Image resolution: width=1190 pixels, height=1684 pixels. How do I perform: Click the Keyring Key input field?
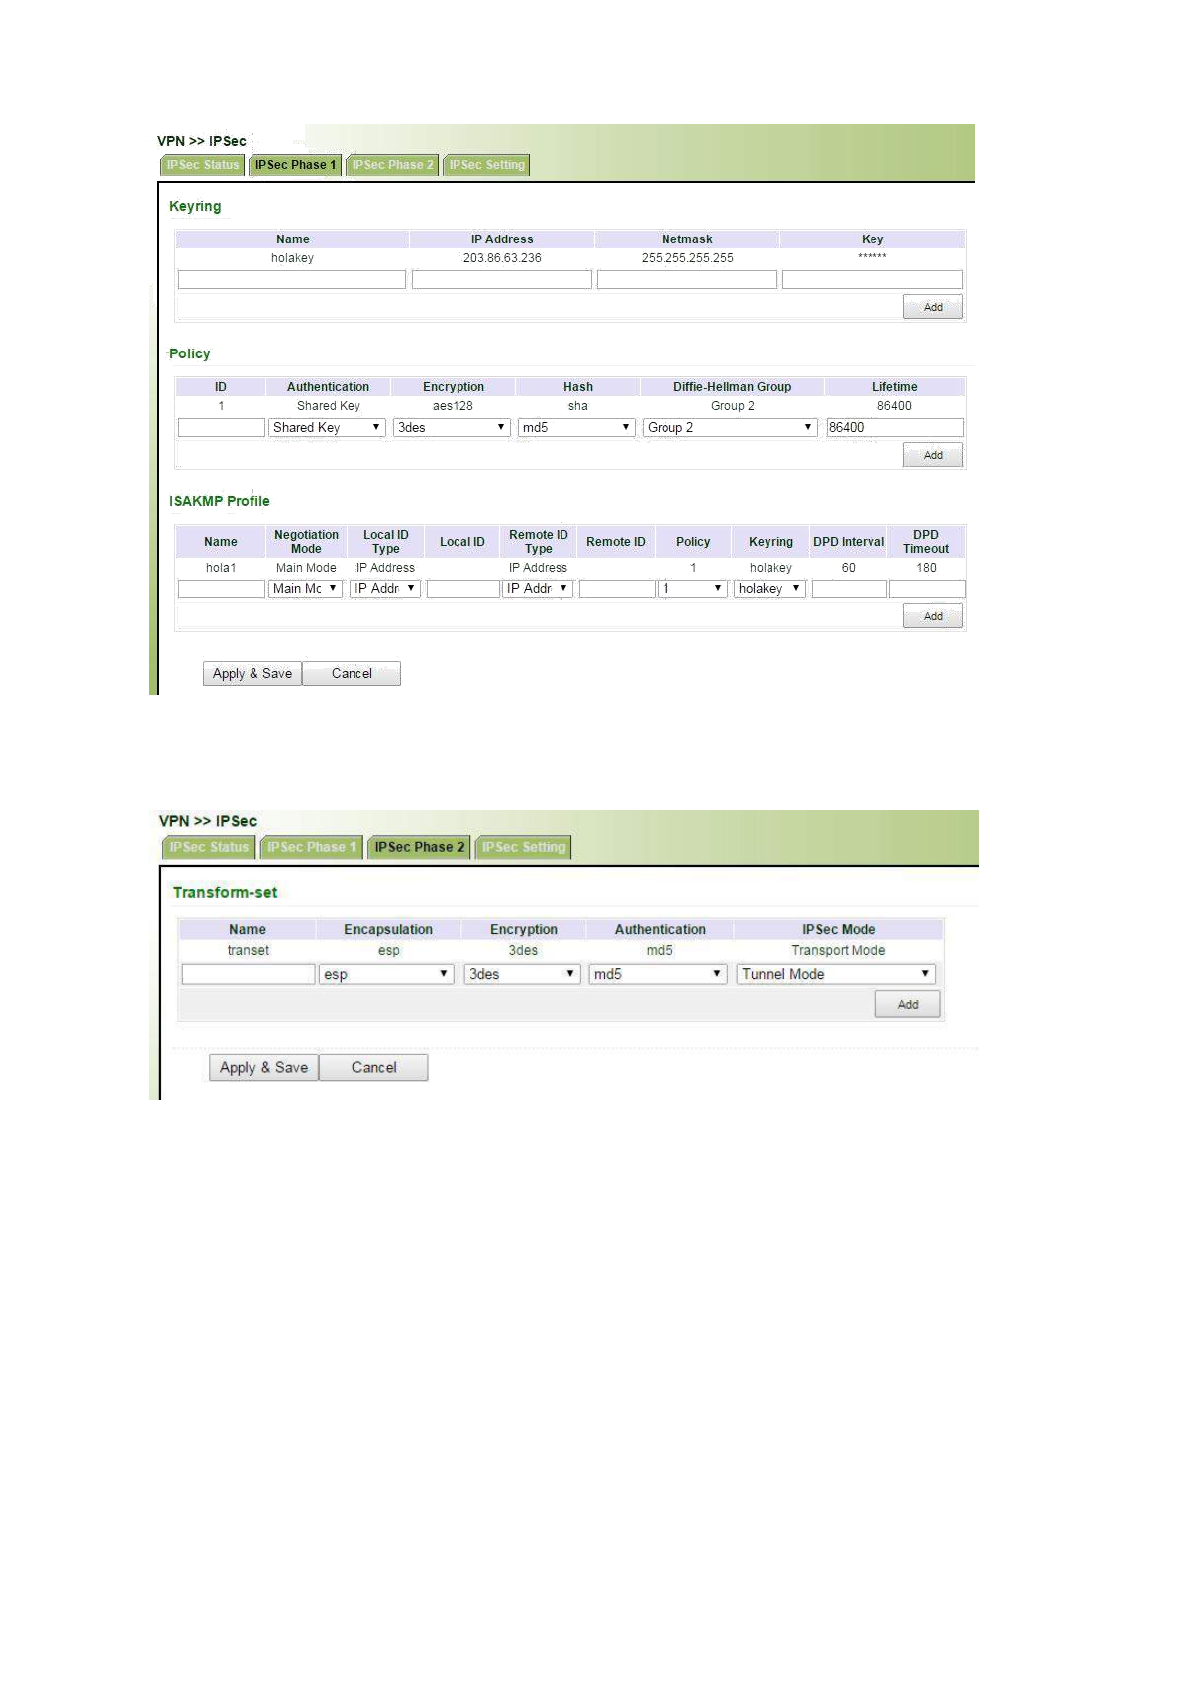tap(872, 279)
